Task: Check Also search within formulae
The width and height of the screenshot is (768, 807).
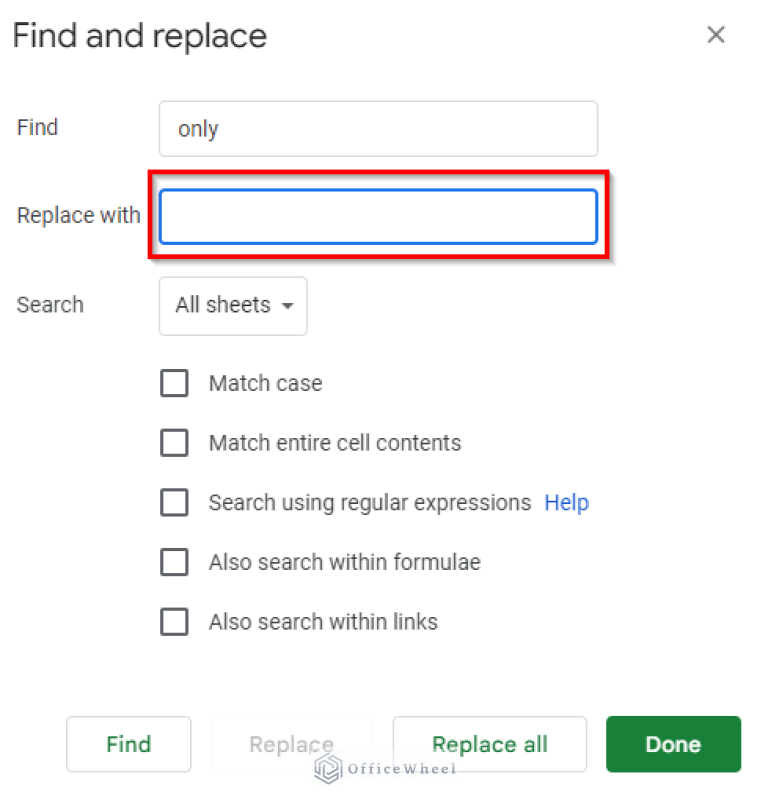Action: click(174, 562)
